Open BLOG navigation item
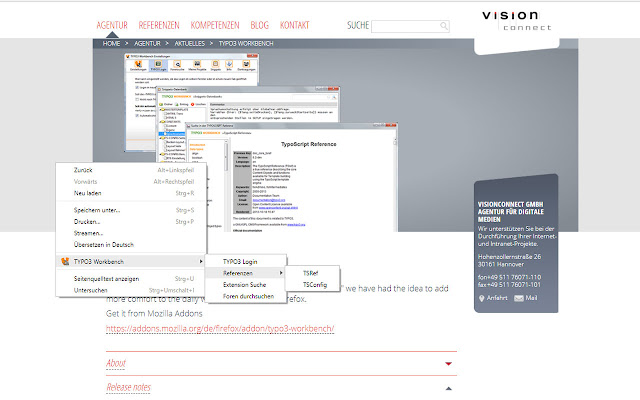 tap(260, 25)
